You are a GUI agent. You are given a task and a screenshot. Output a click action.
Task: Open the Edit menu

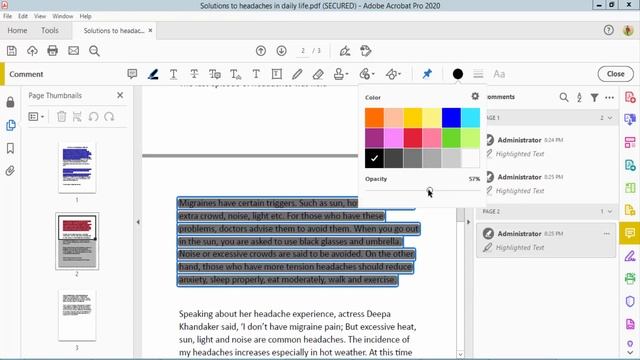pyautogui.click(x=23, y=16)
